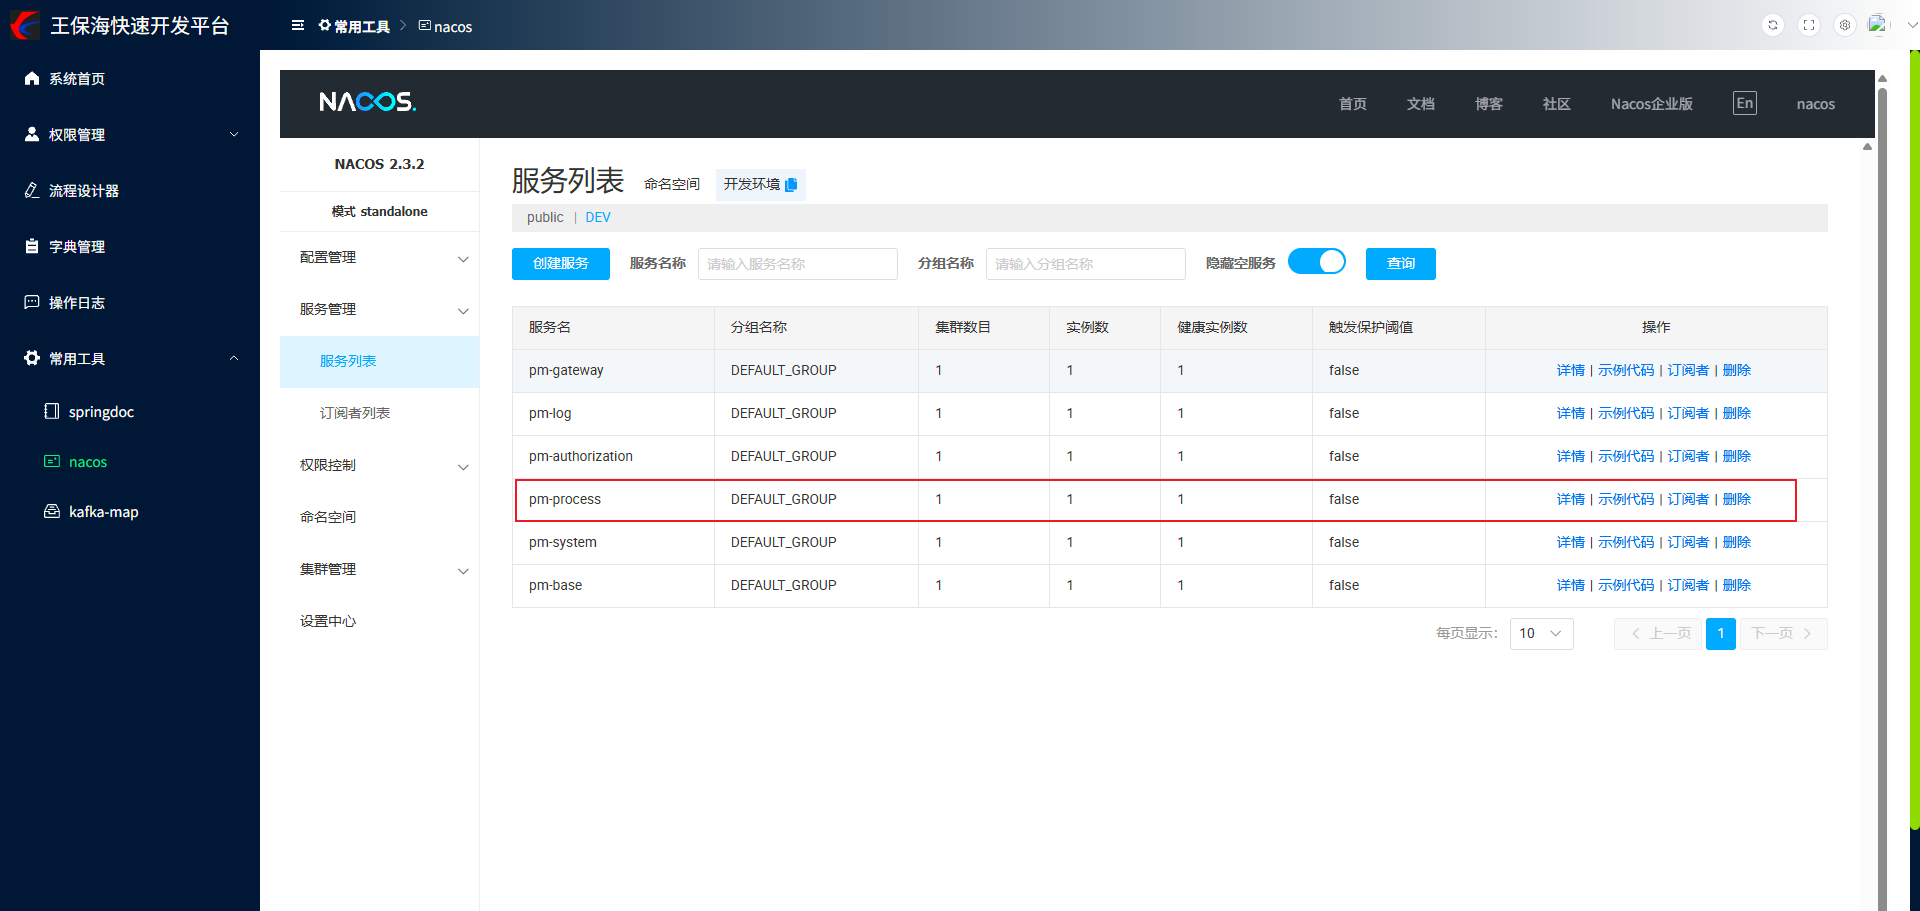This screenshot has height=911, width=1920.
Task: Click the nacos breadcrumb tab icon
Action: (x=425, y=25)
